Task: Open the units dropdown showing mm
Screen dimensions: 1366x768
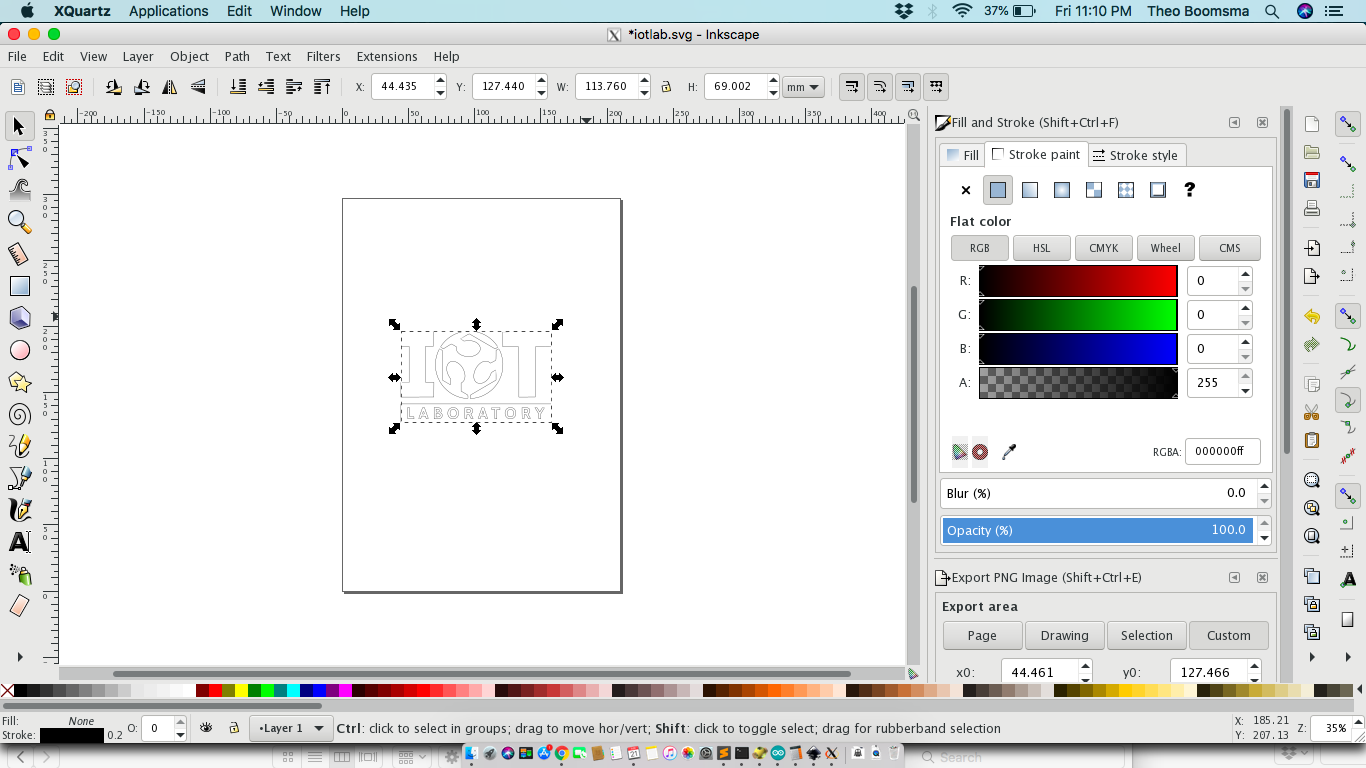Action: (803, 87)
